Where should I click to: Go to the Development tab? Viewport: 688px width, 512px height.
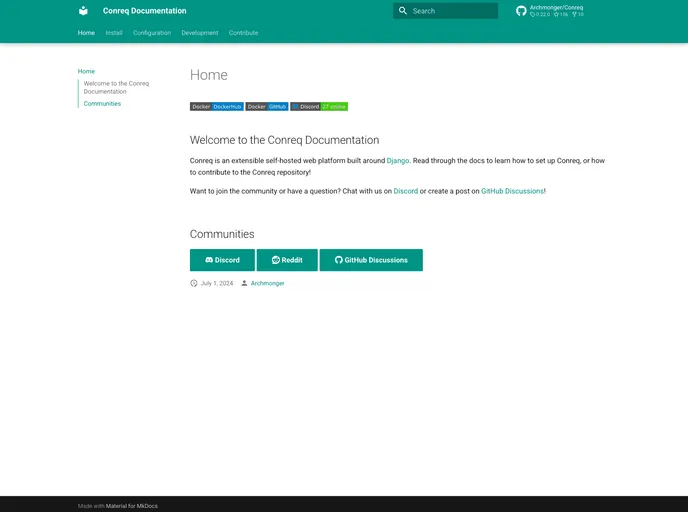click(200, 33)
